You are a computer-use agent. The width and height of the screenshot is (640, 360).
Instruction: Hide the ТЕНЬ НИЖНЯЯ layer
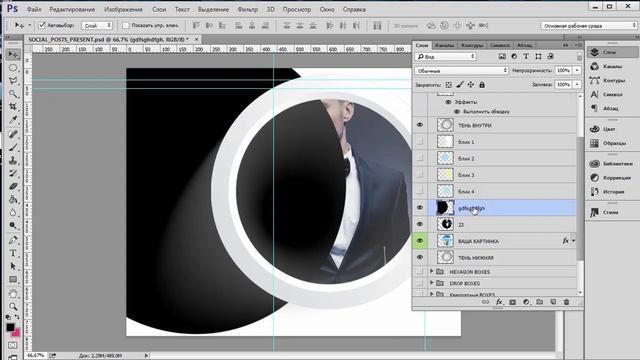[420, 257]
